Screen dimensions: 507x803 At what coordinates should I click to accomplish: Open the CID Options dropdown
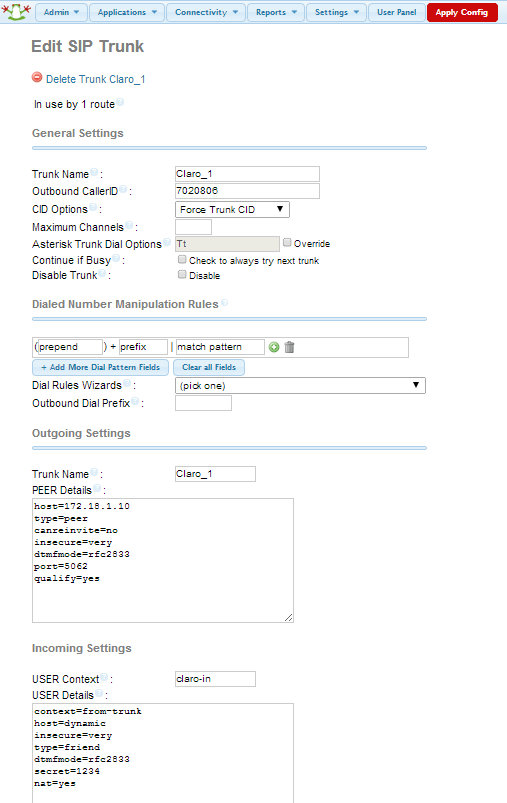coord(233,209)
